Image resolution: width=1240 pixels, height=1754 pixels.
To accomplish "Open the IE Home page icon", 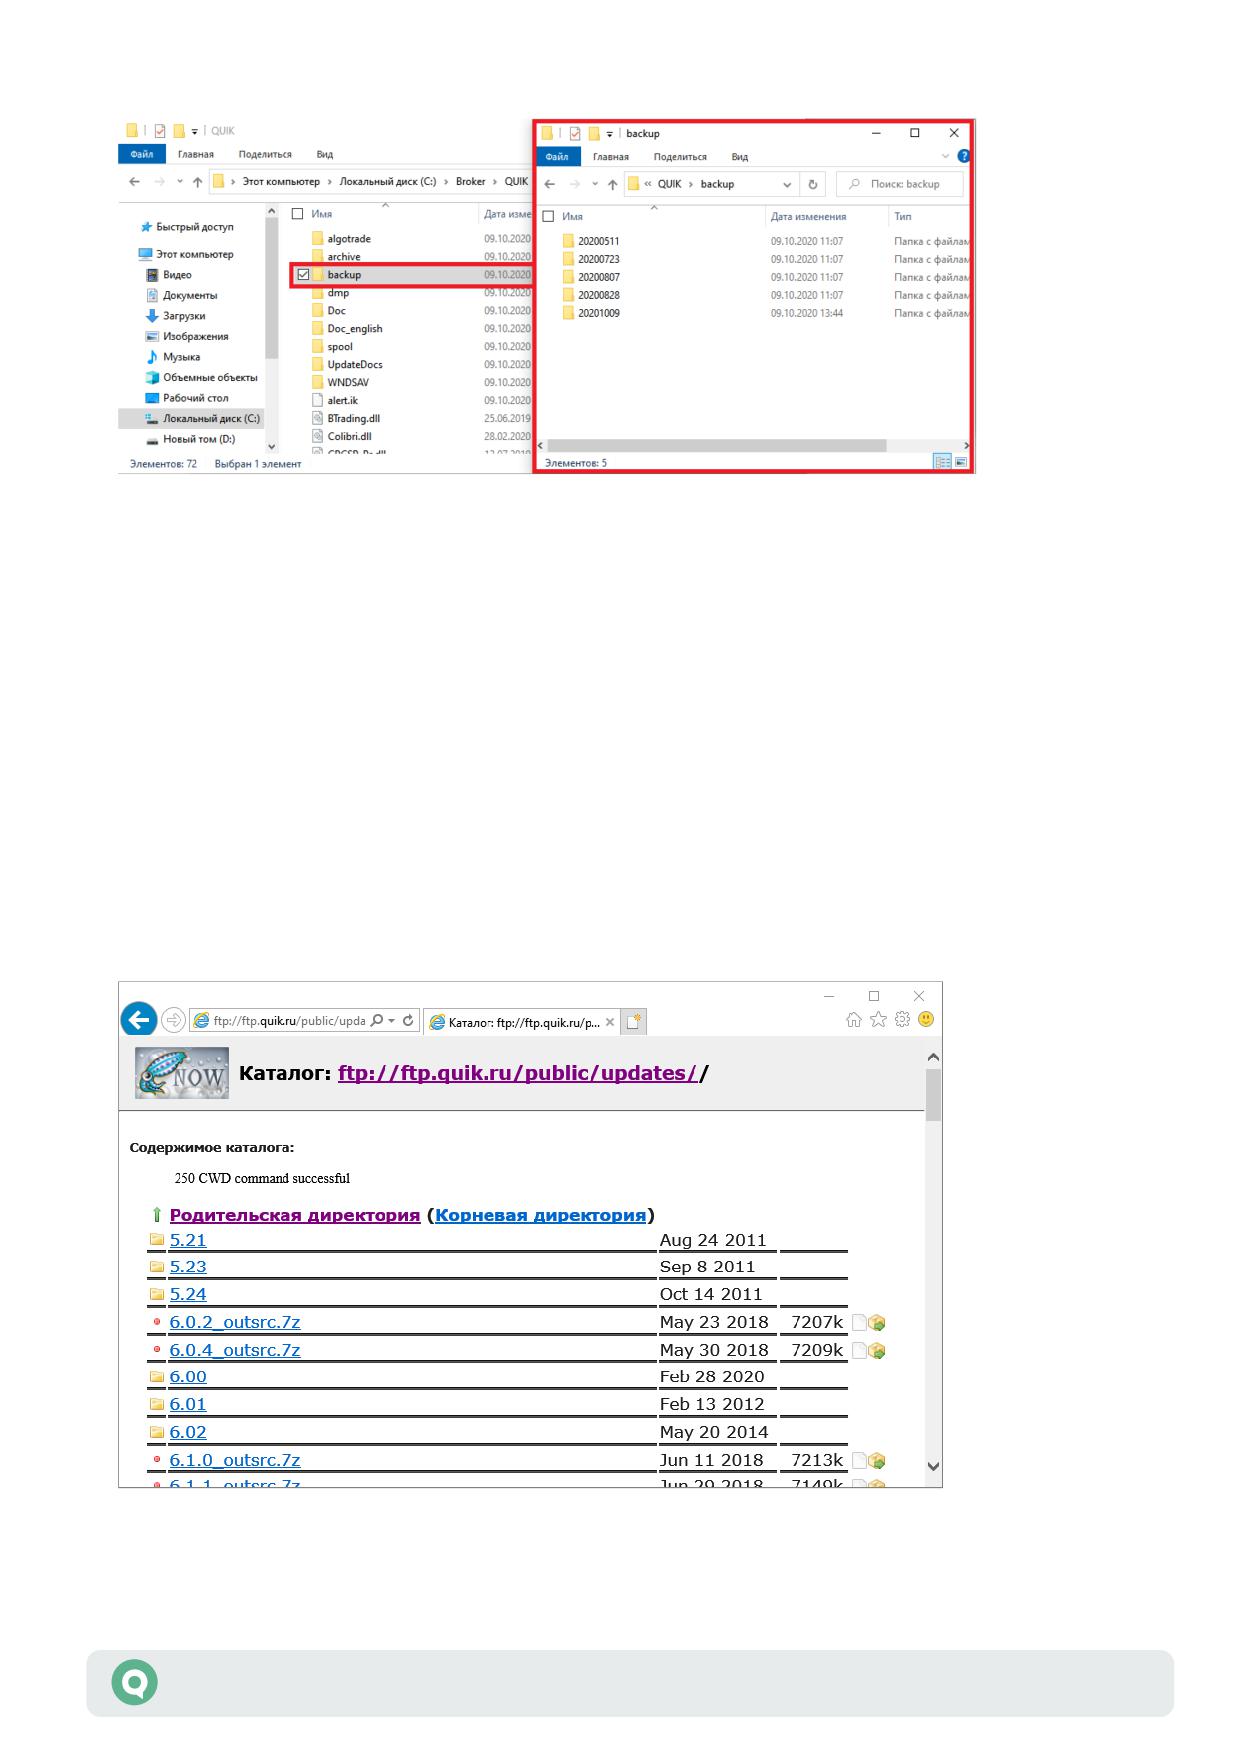I will tap(853, 1019).
